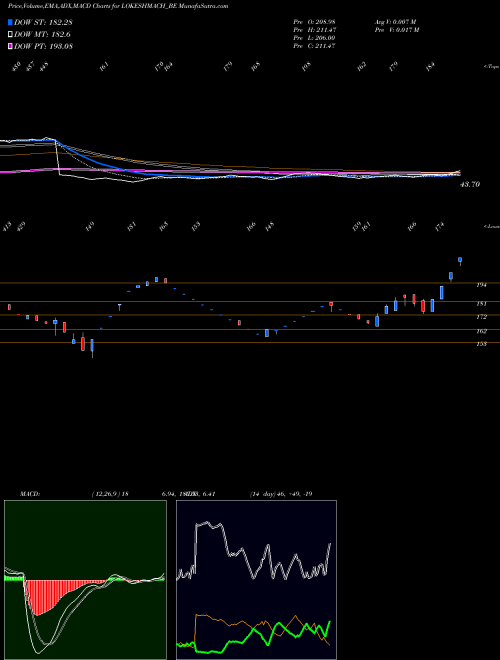The height and width of the screenshot is (660, 500).
Task: Select the 'Pre O: 208.98' open value
Action: [314, 22]
